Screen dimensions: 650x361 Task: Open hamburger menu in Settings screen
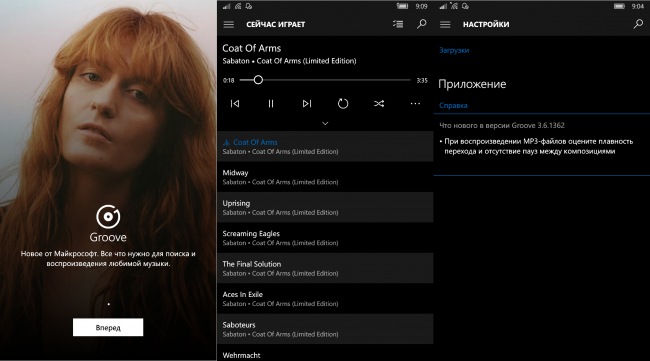pyautogui.click(x=445, y=24)
